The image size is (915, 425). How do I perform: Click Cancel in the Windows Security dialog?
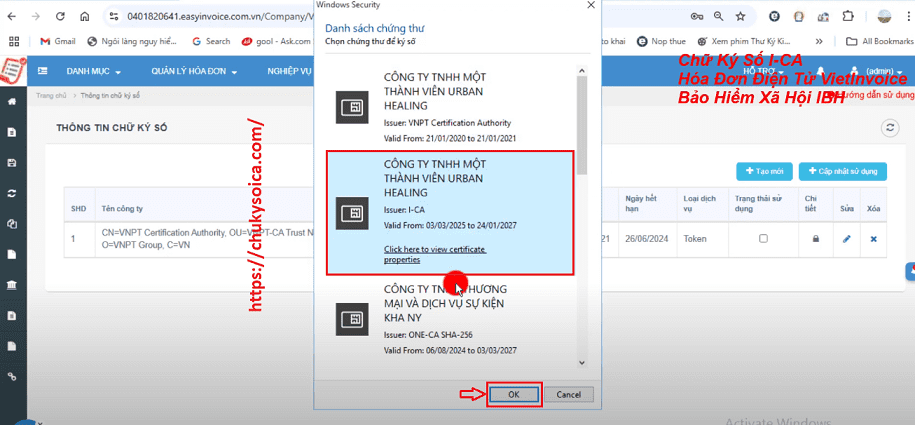pos(568,395)
